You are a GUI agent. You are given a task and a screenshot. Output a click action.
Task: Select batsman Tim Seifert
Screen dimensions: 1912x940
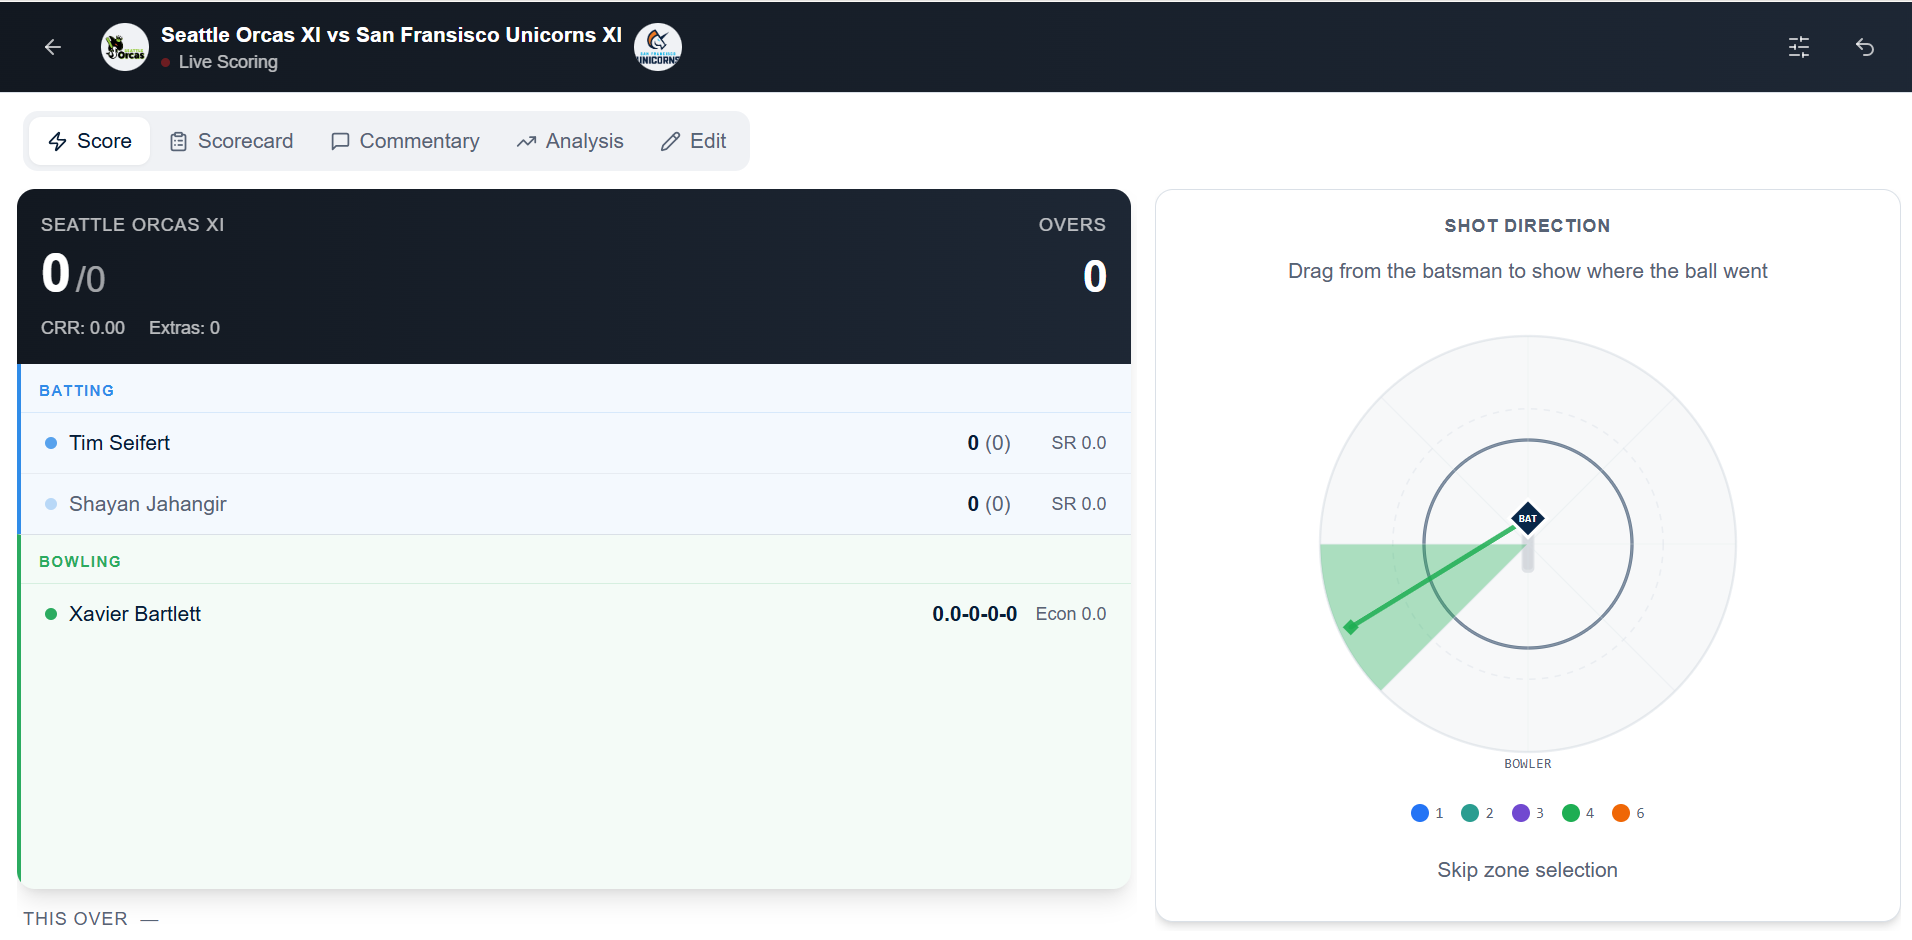point(575,443)
